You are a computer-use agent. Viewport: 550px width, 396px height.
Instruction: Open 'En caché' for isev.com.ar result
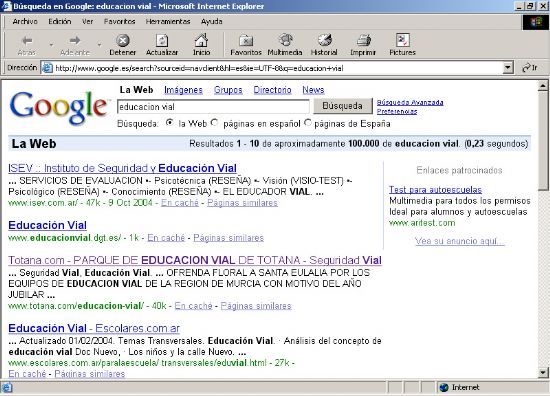point(180,203)
